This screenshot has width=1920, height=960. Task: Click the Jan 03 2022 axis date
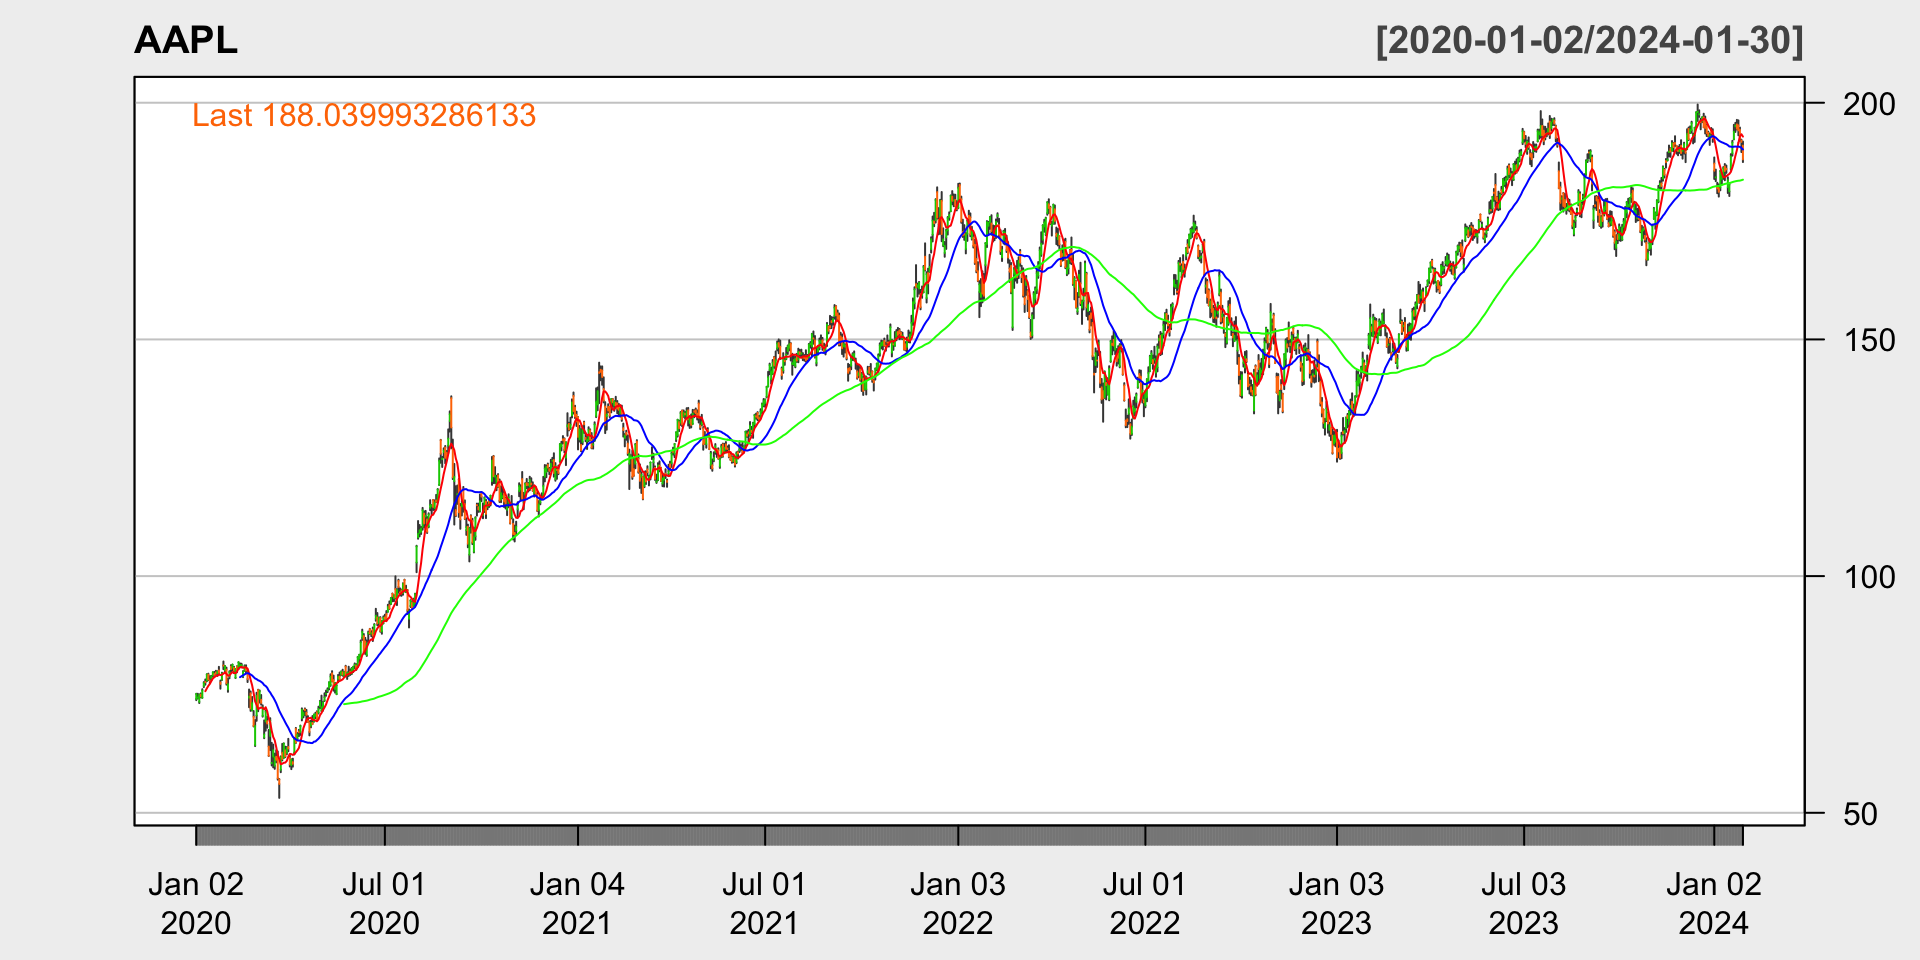pos(958,903)
